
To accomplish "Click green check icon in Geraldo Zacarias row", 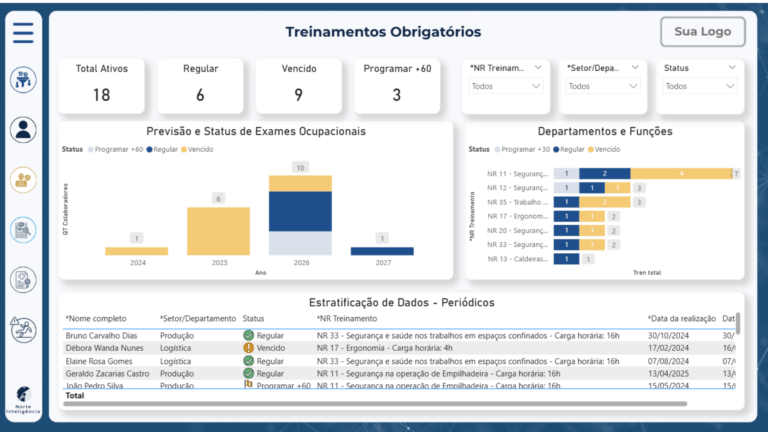I will click(x=248, y=373).
